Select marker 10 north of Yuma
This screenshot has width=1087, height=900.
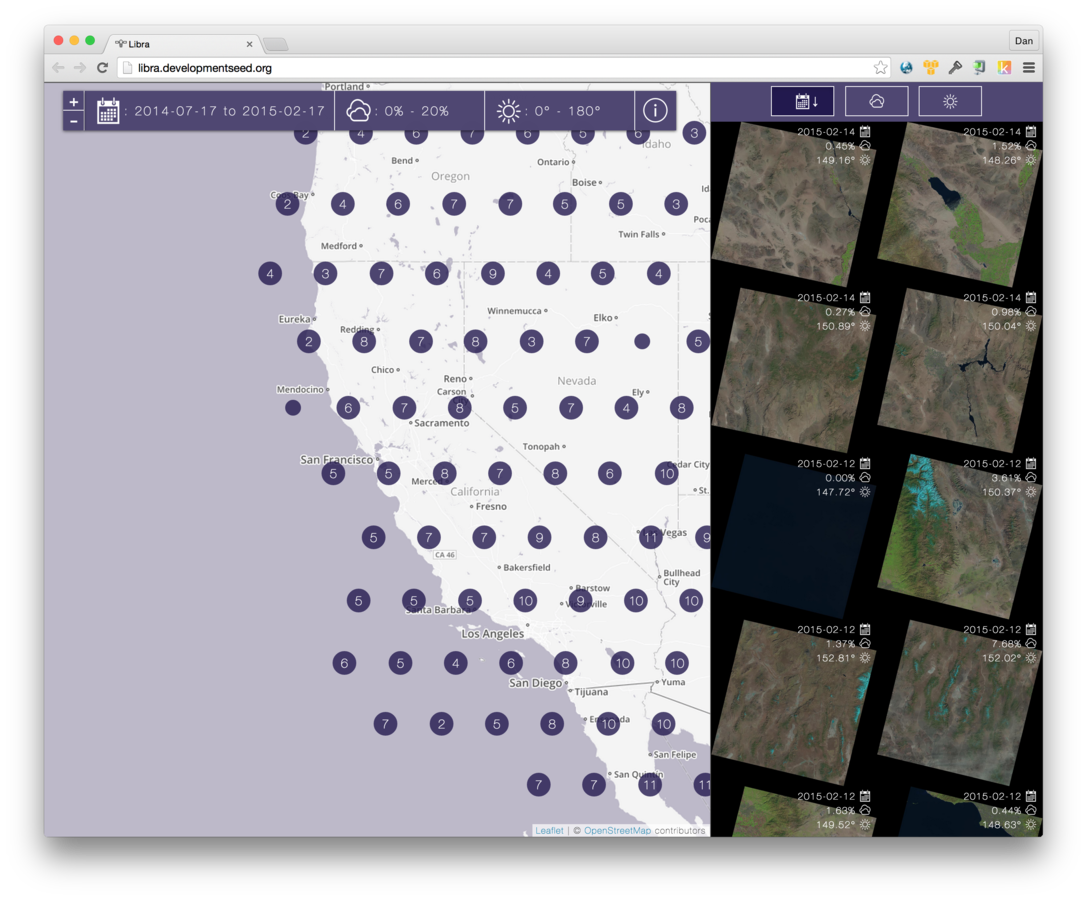677,663
